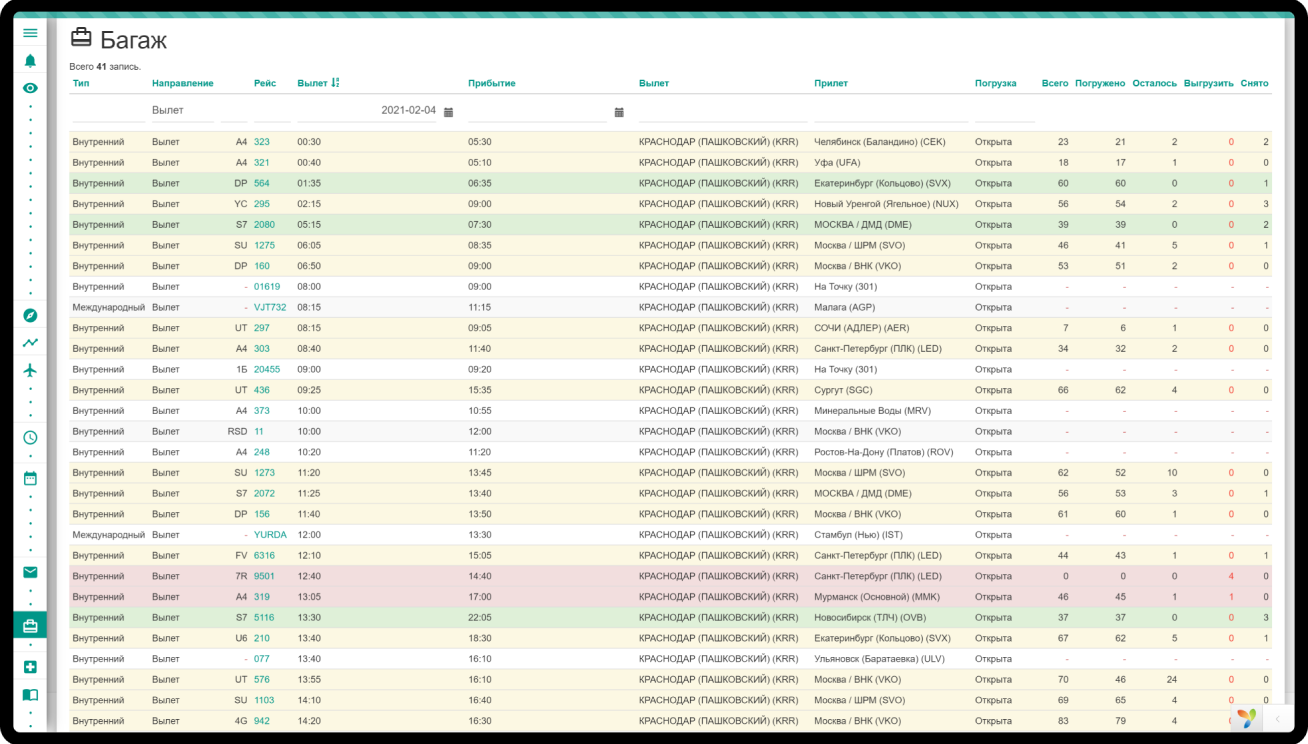
Task: Open flight link VJT732
Action: (270, 308)
